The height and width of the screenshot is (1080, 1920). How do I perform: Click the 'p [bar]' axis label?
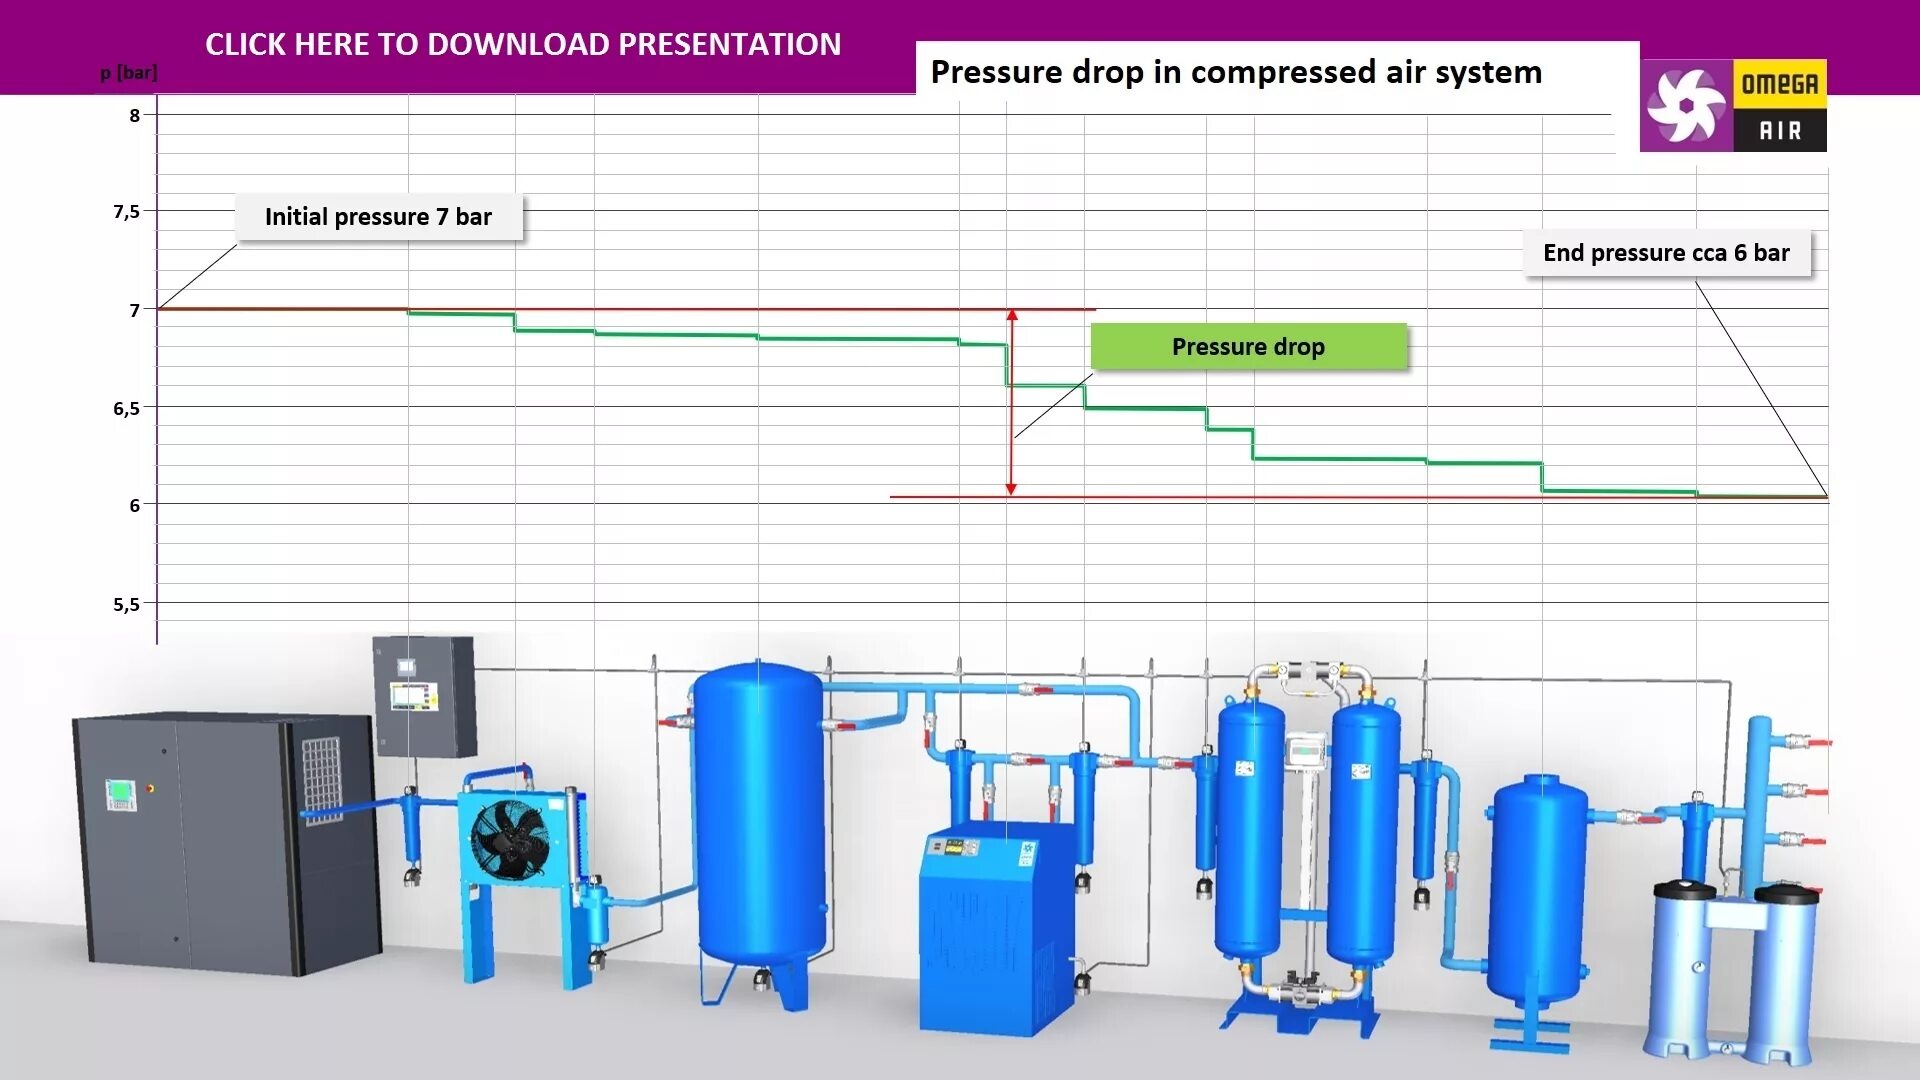click(x=128, y=72)
